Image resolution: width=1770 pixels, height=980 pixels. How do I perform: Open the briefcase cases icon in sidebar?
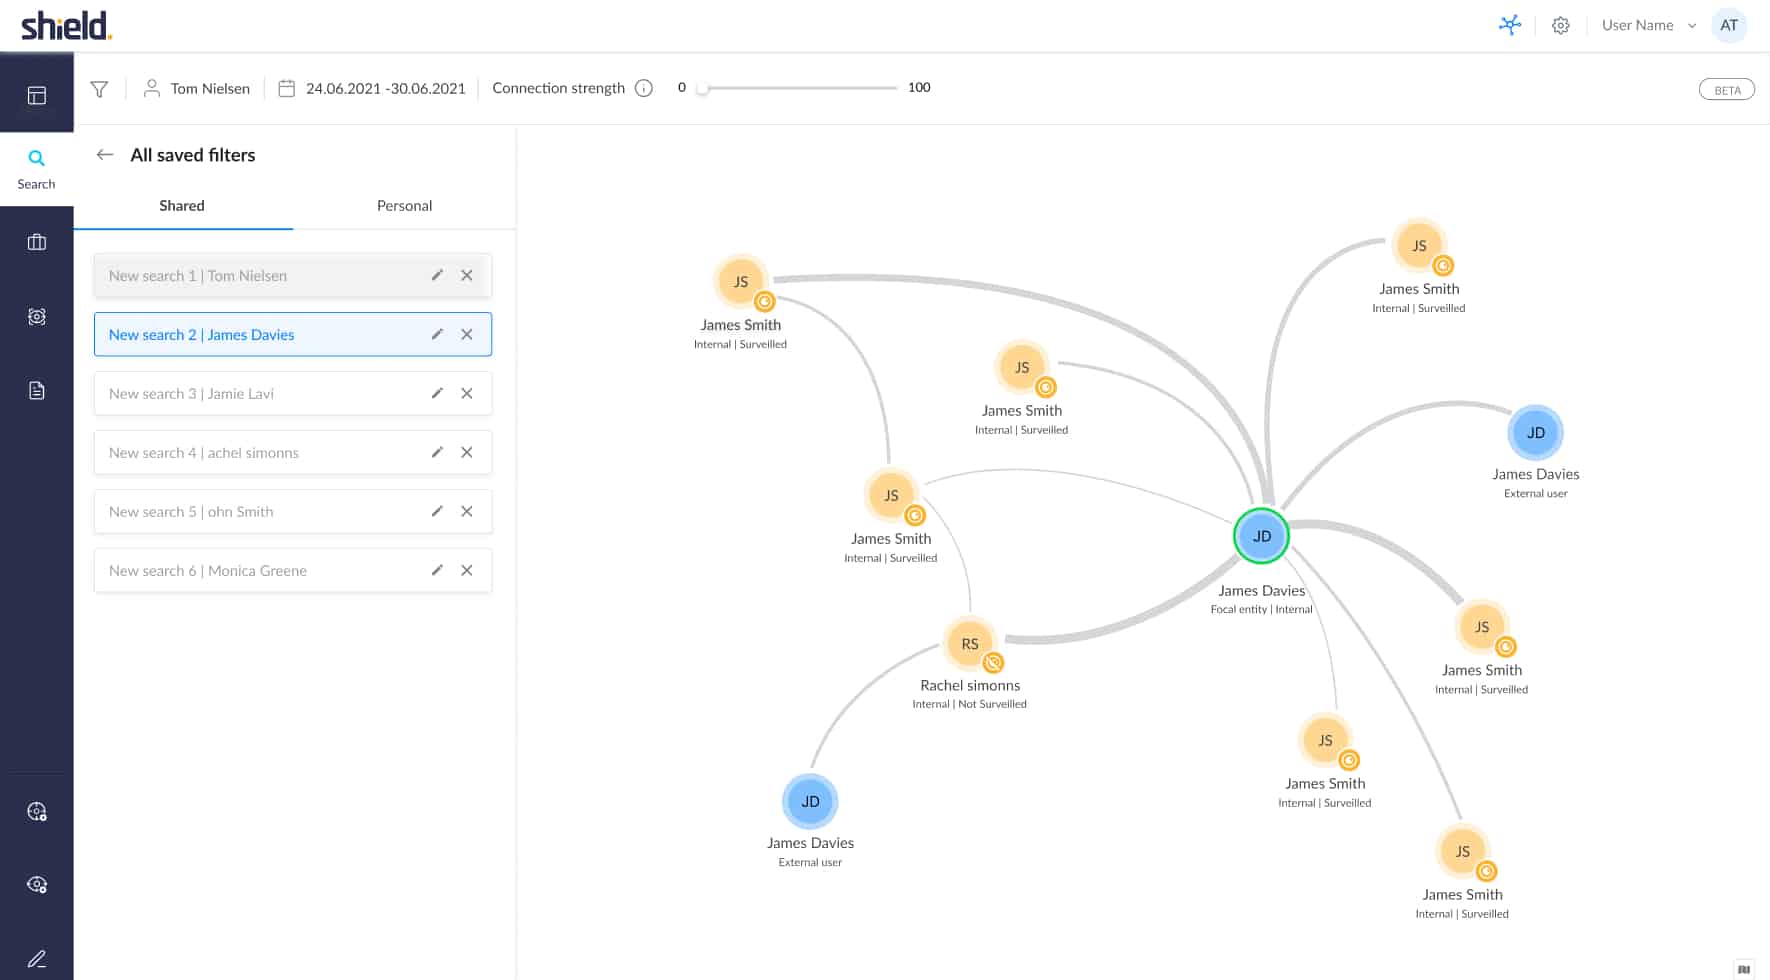pos(37,242)
